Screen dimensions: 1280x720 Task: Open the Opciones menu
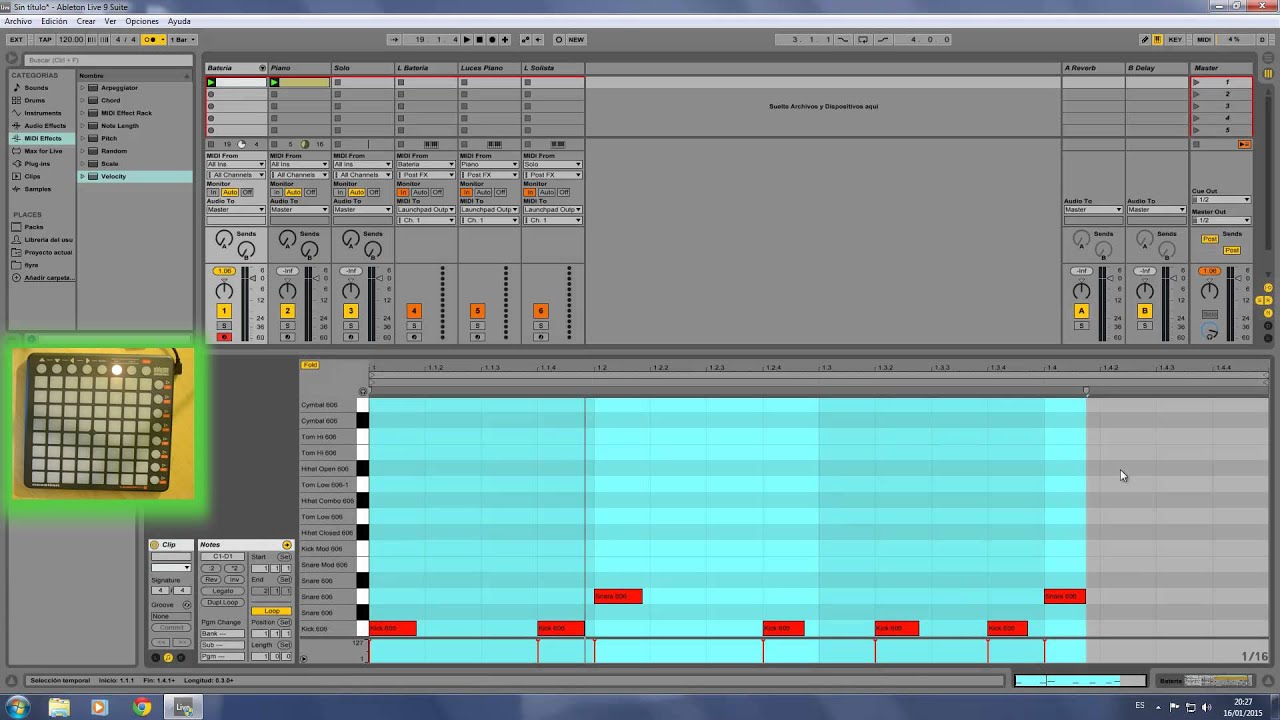[142, 21]
